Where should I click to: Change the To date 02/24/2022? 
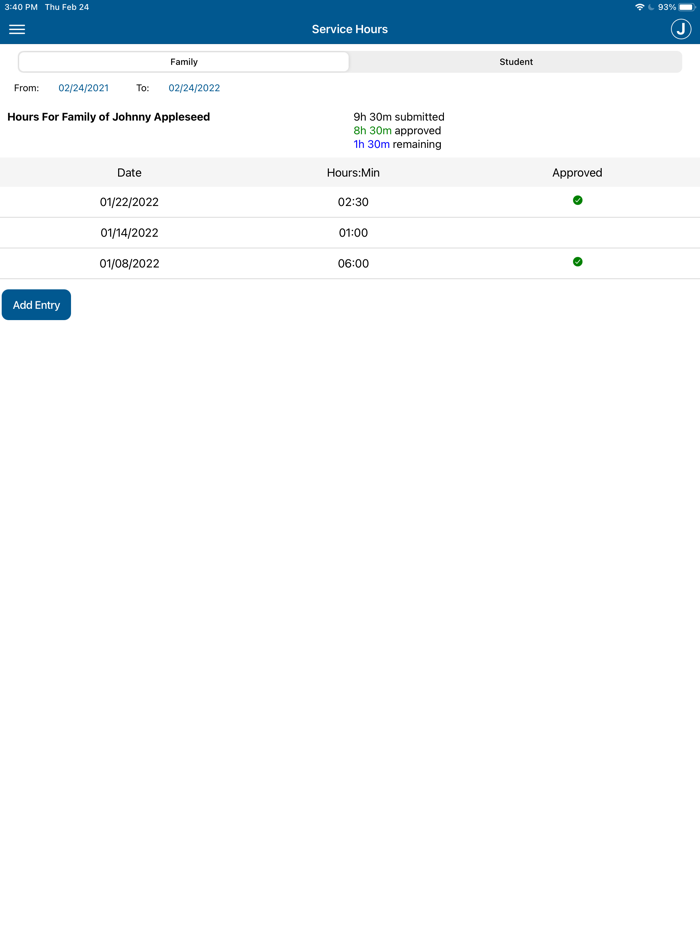click(194, 88)
